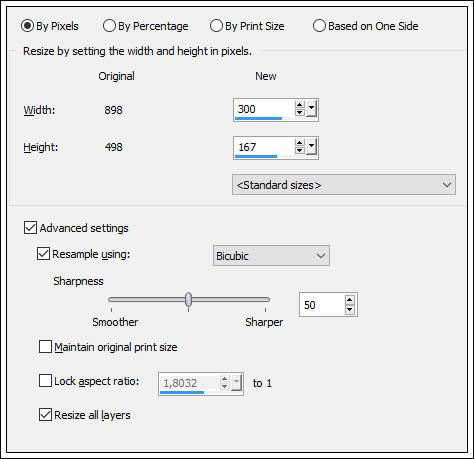This screenshot has width=474, height=459.
Task: Enable Lock aspect ratio checkbox
Action: tap(45, 380)
